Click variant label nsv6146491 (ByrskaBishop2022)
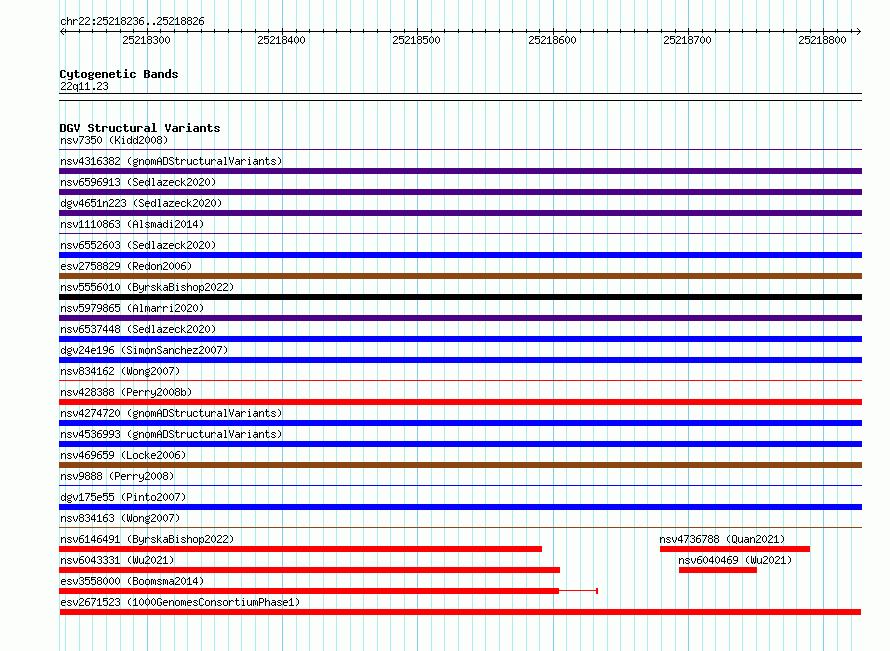 147,539
